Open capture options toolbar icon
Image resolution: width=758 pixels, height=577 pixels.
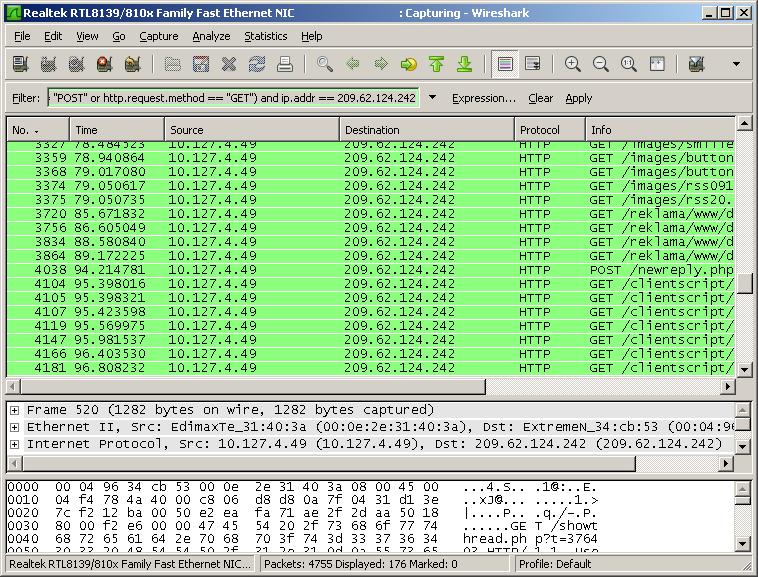point(48,64)
